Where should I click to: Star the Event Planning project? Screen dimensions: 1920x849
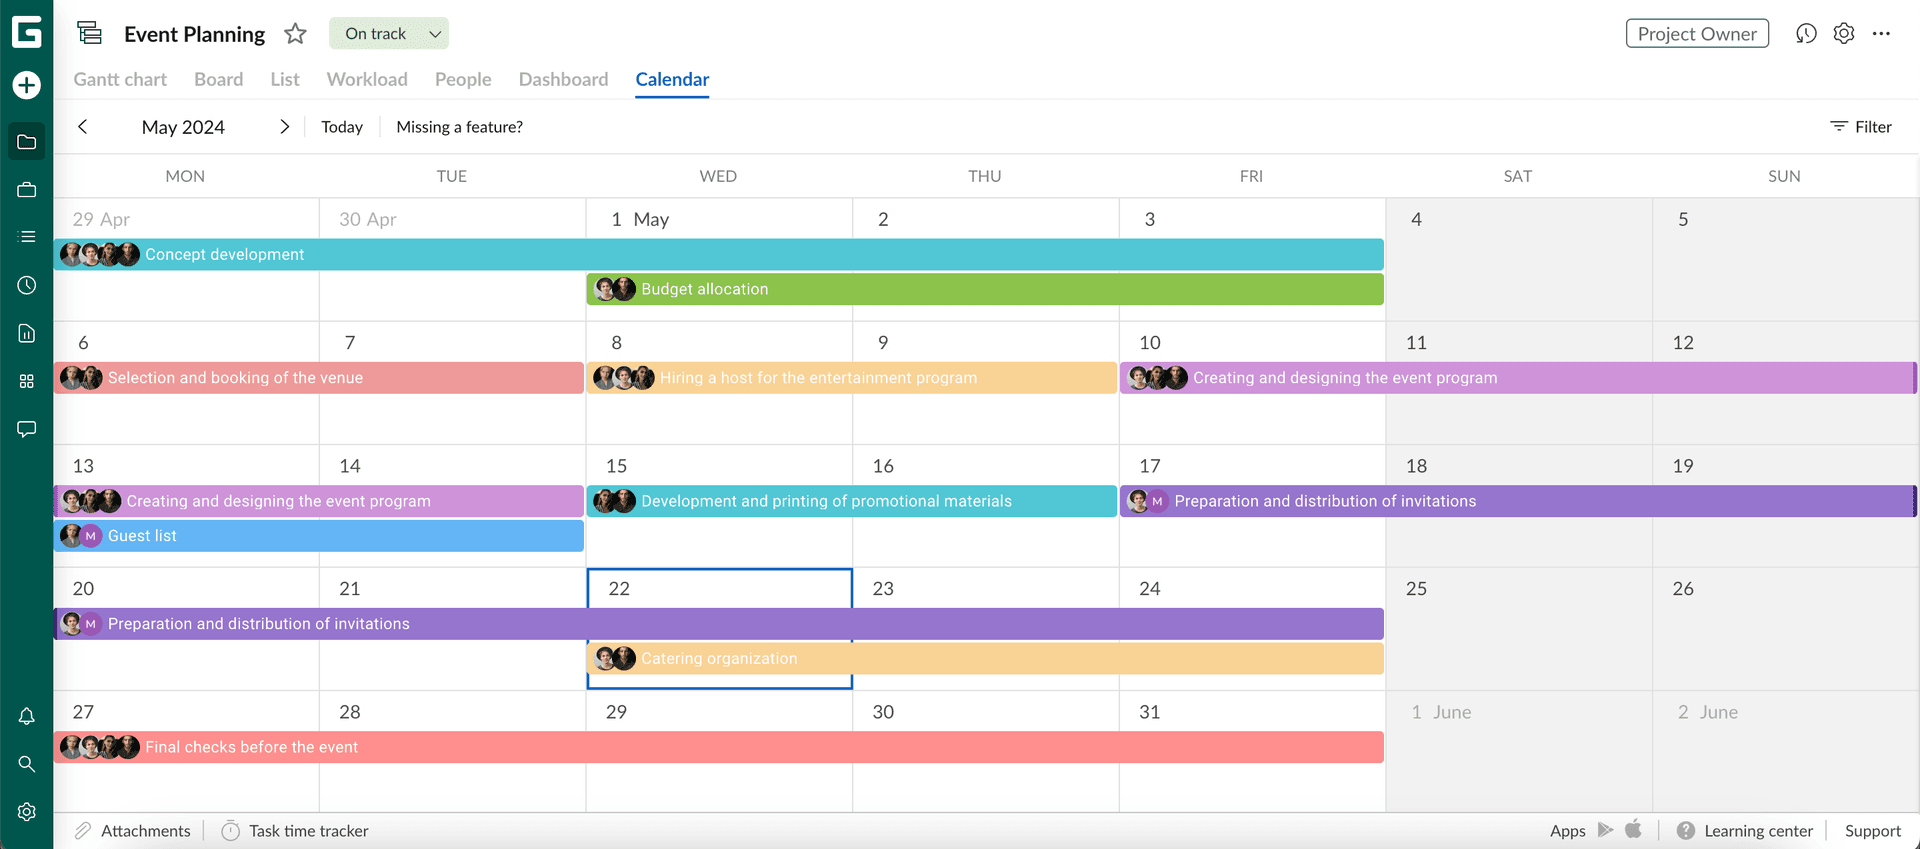[295, 33]
